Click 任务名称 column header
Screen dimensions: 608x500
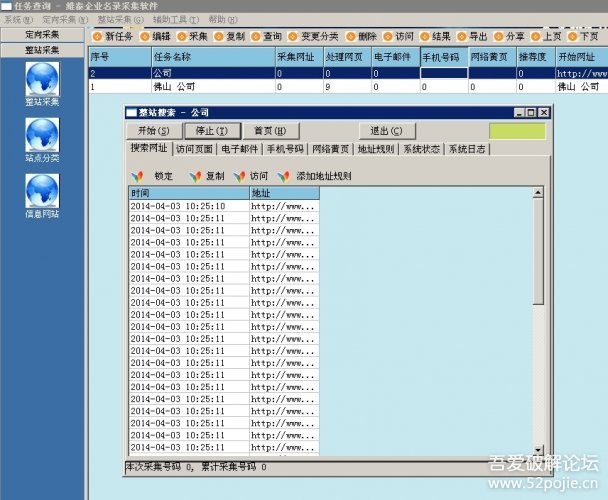[x=213, y=57]
